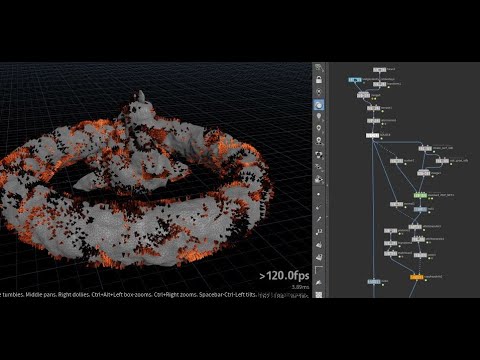The image size is (480, 360).
Task: Select the orange node in the network
Action: [417, 277]
